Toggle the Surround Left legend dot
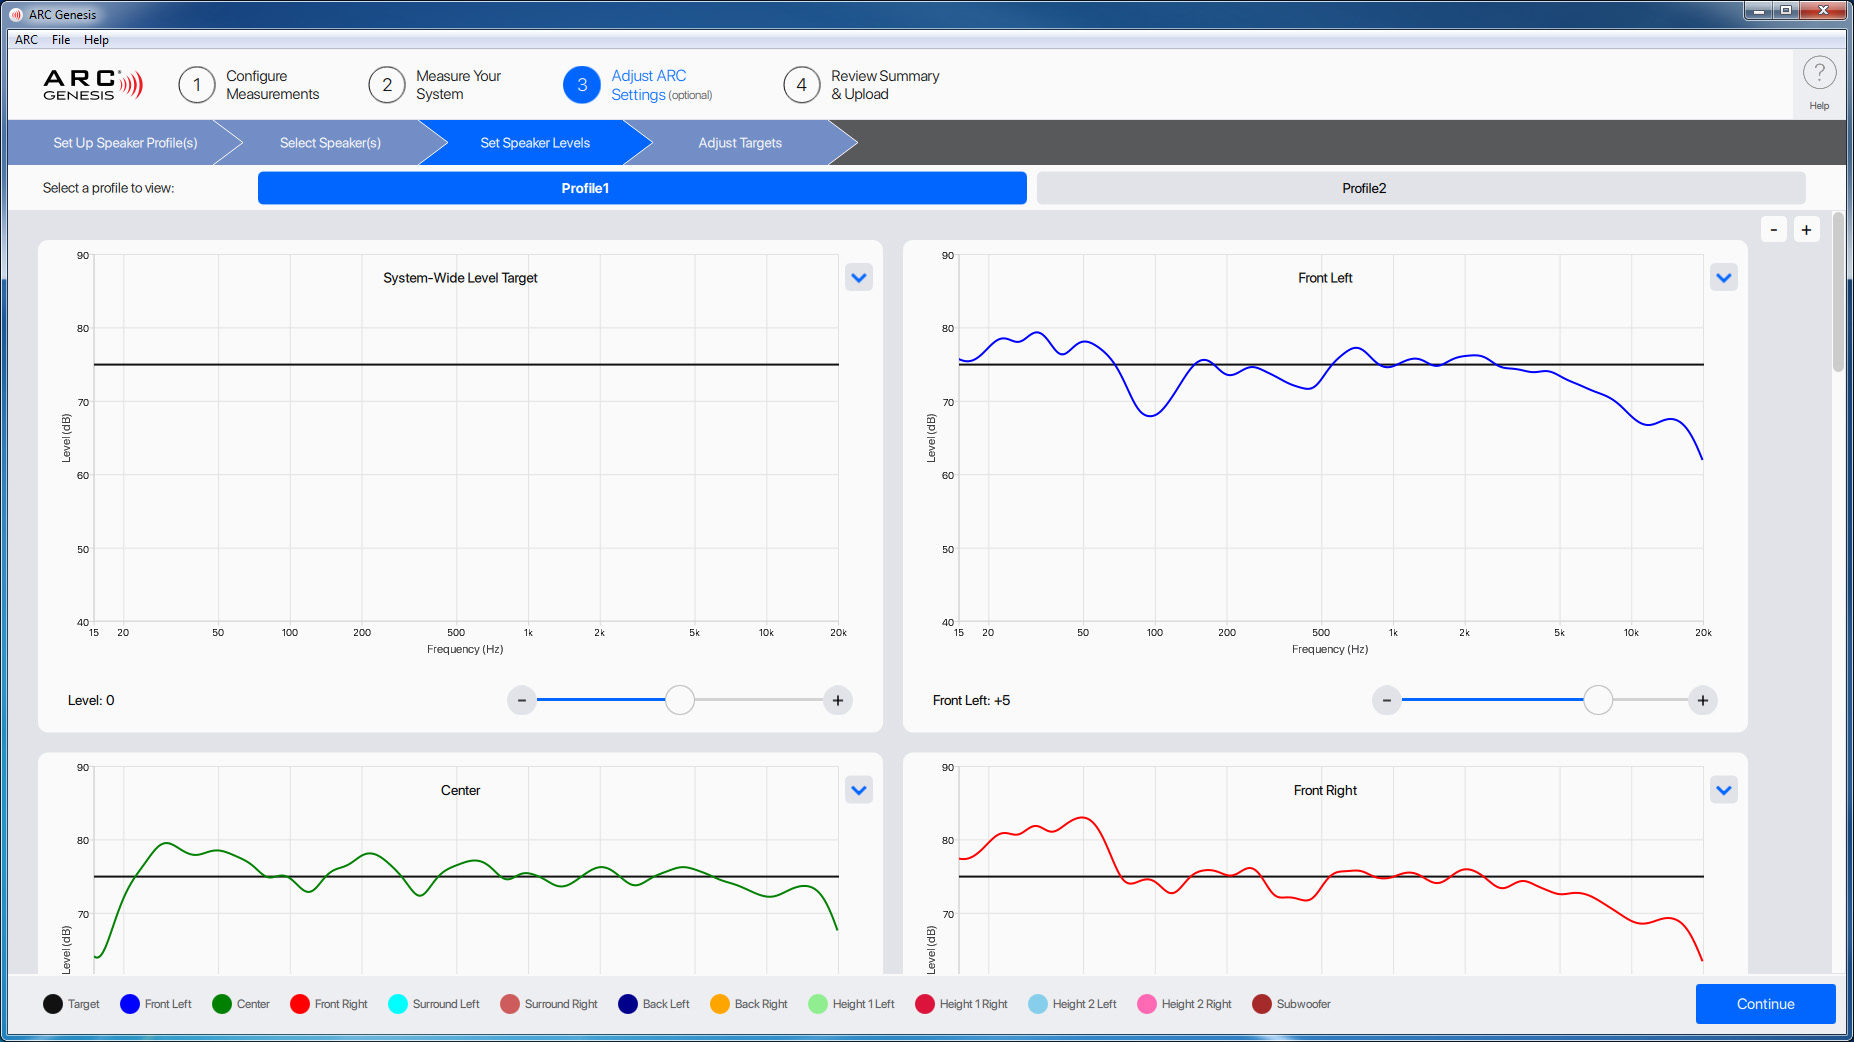1854x1042 pixels. [x=398, y=1004]
